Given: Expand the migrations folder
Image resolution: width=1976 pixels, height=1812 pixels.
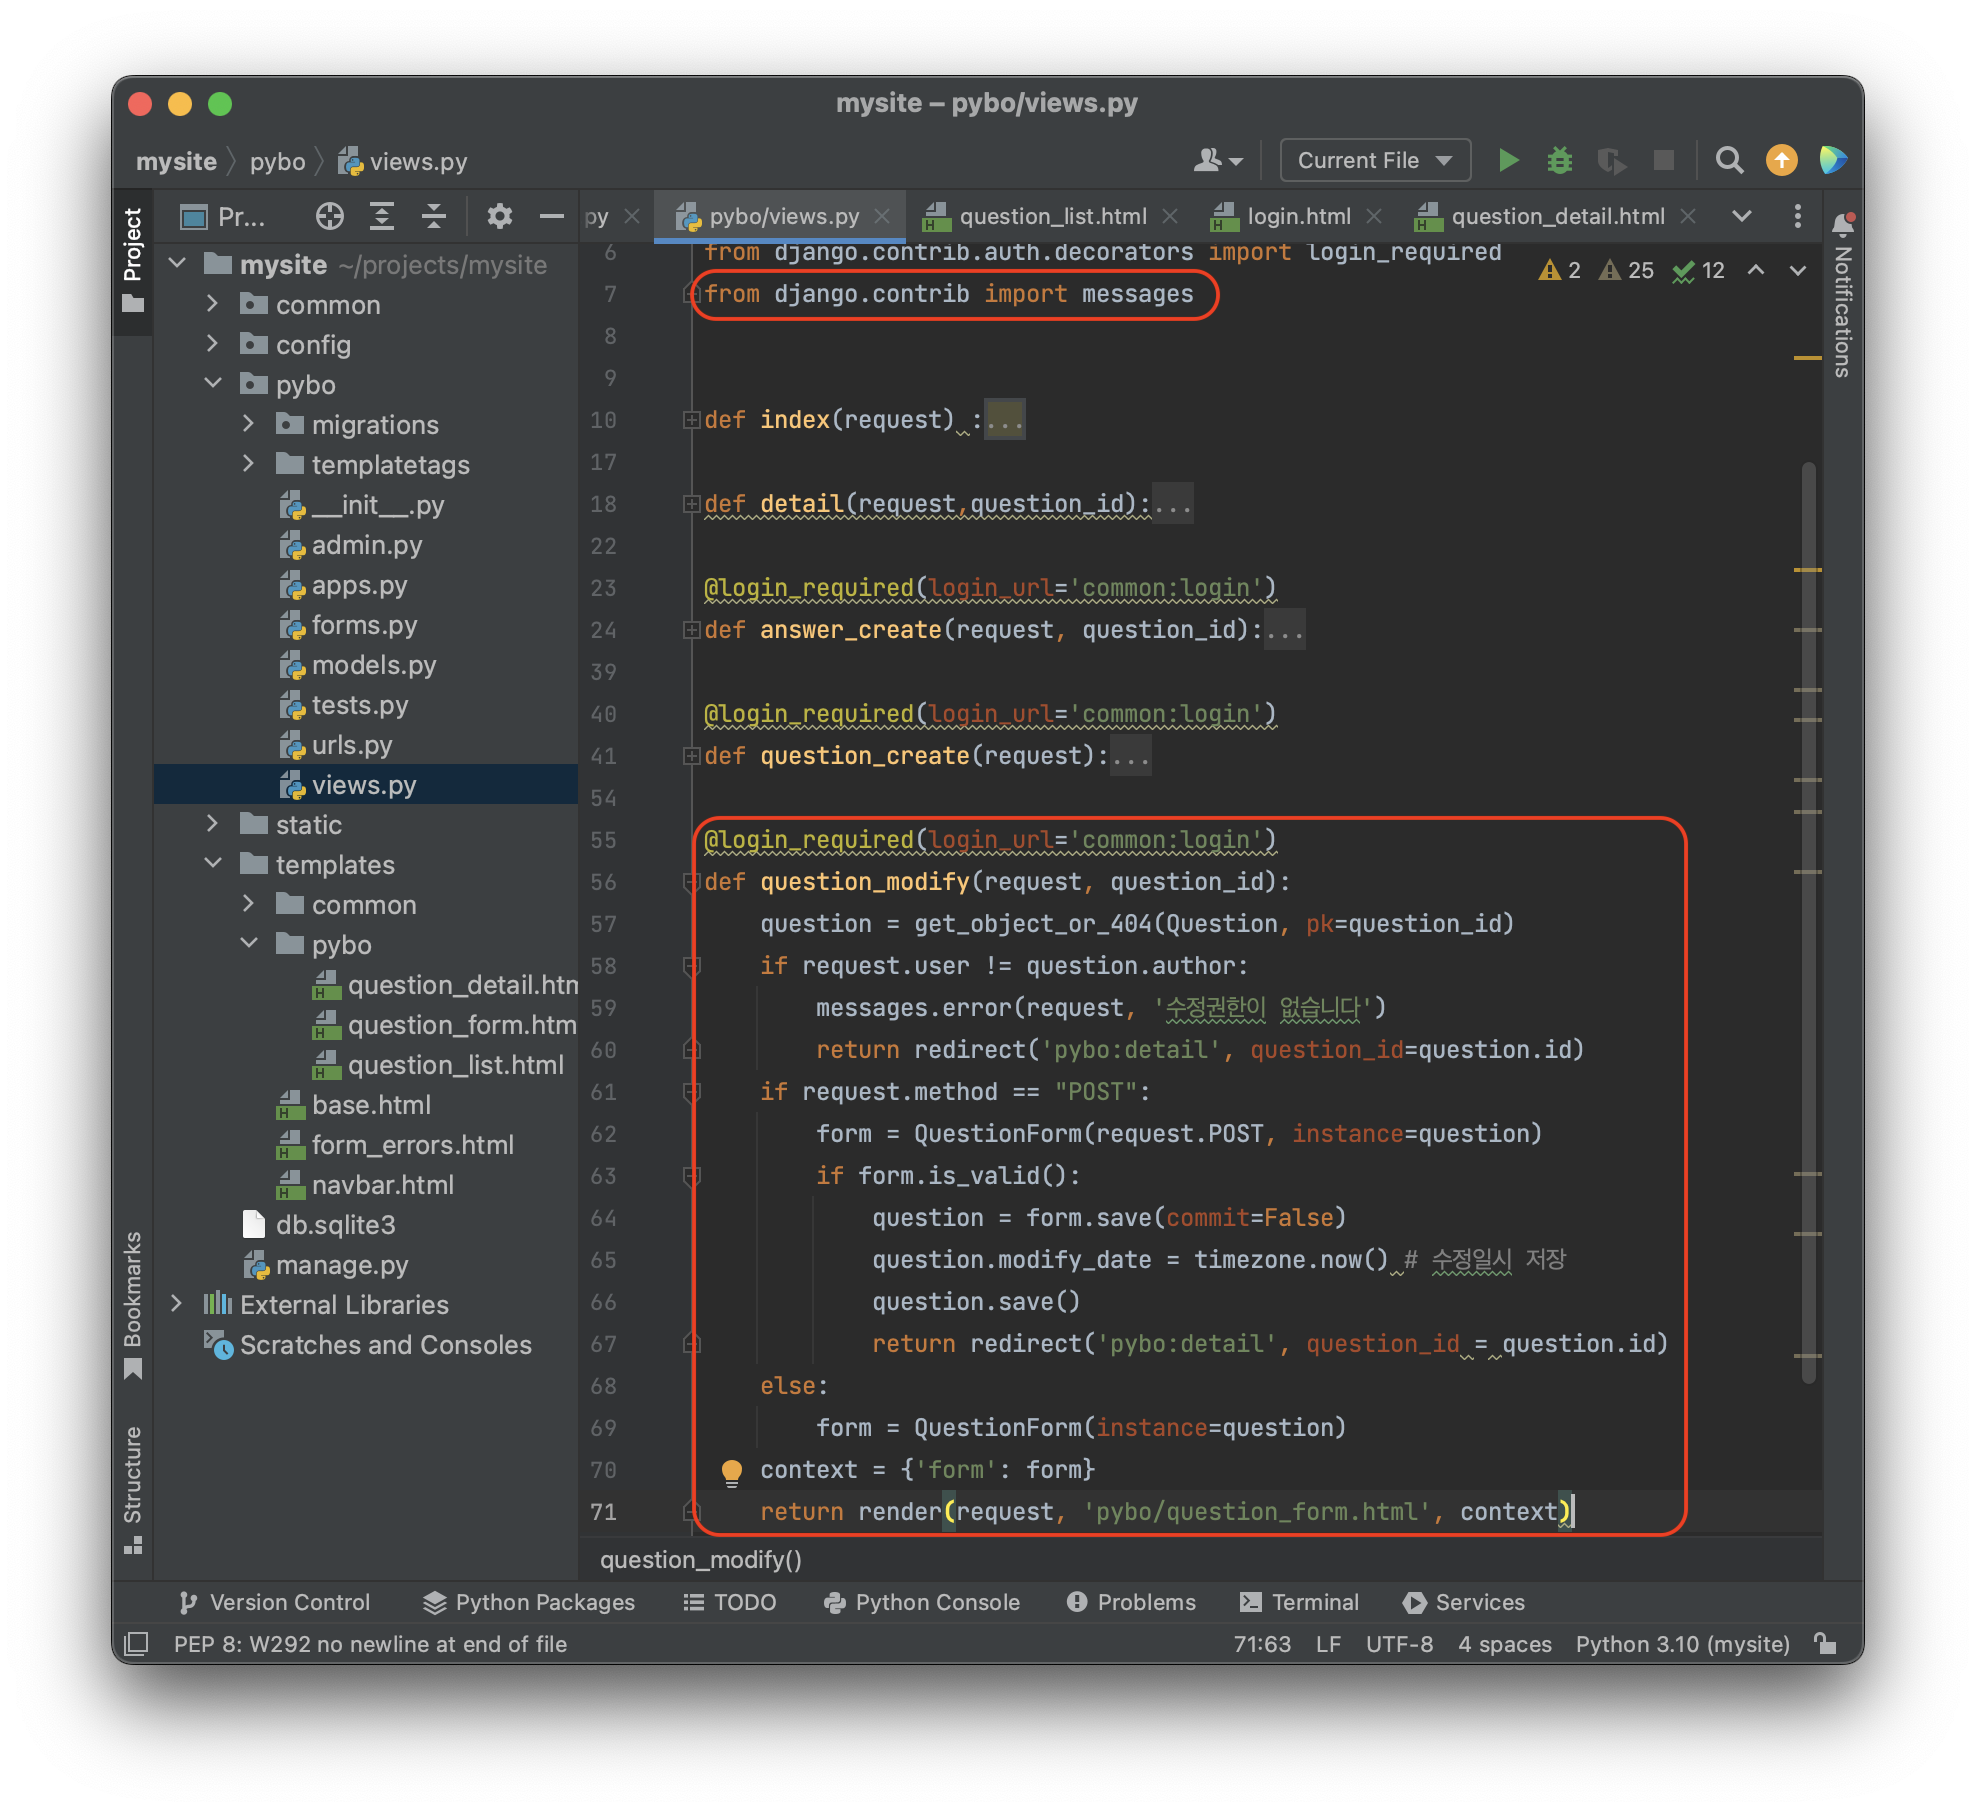Looking at the screenshot, I should click(249, 424).
